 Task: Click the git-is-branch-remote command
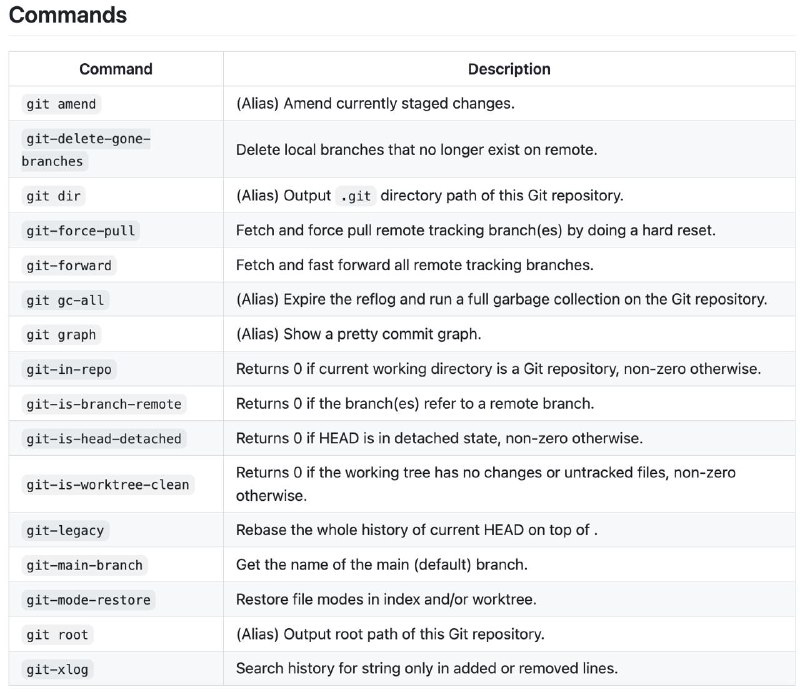coord(104,404)
